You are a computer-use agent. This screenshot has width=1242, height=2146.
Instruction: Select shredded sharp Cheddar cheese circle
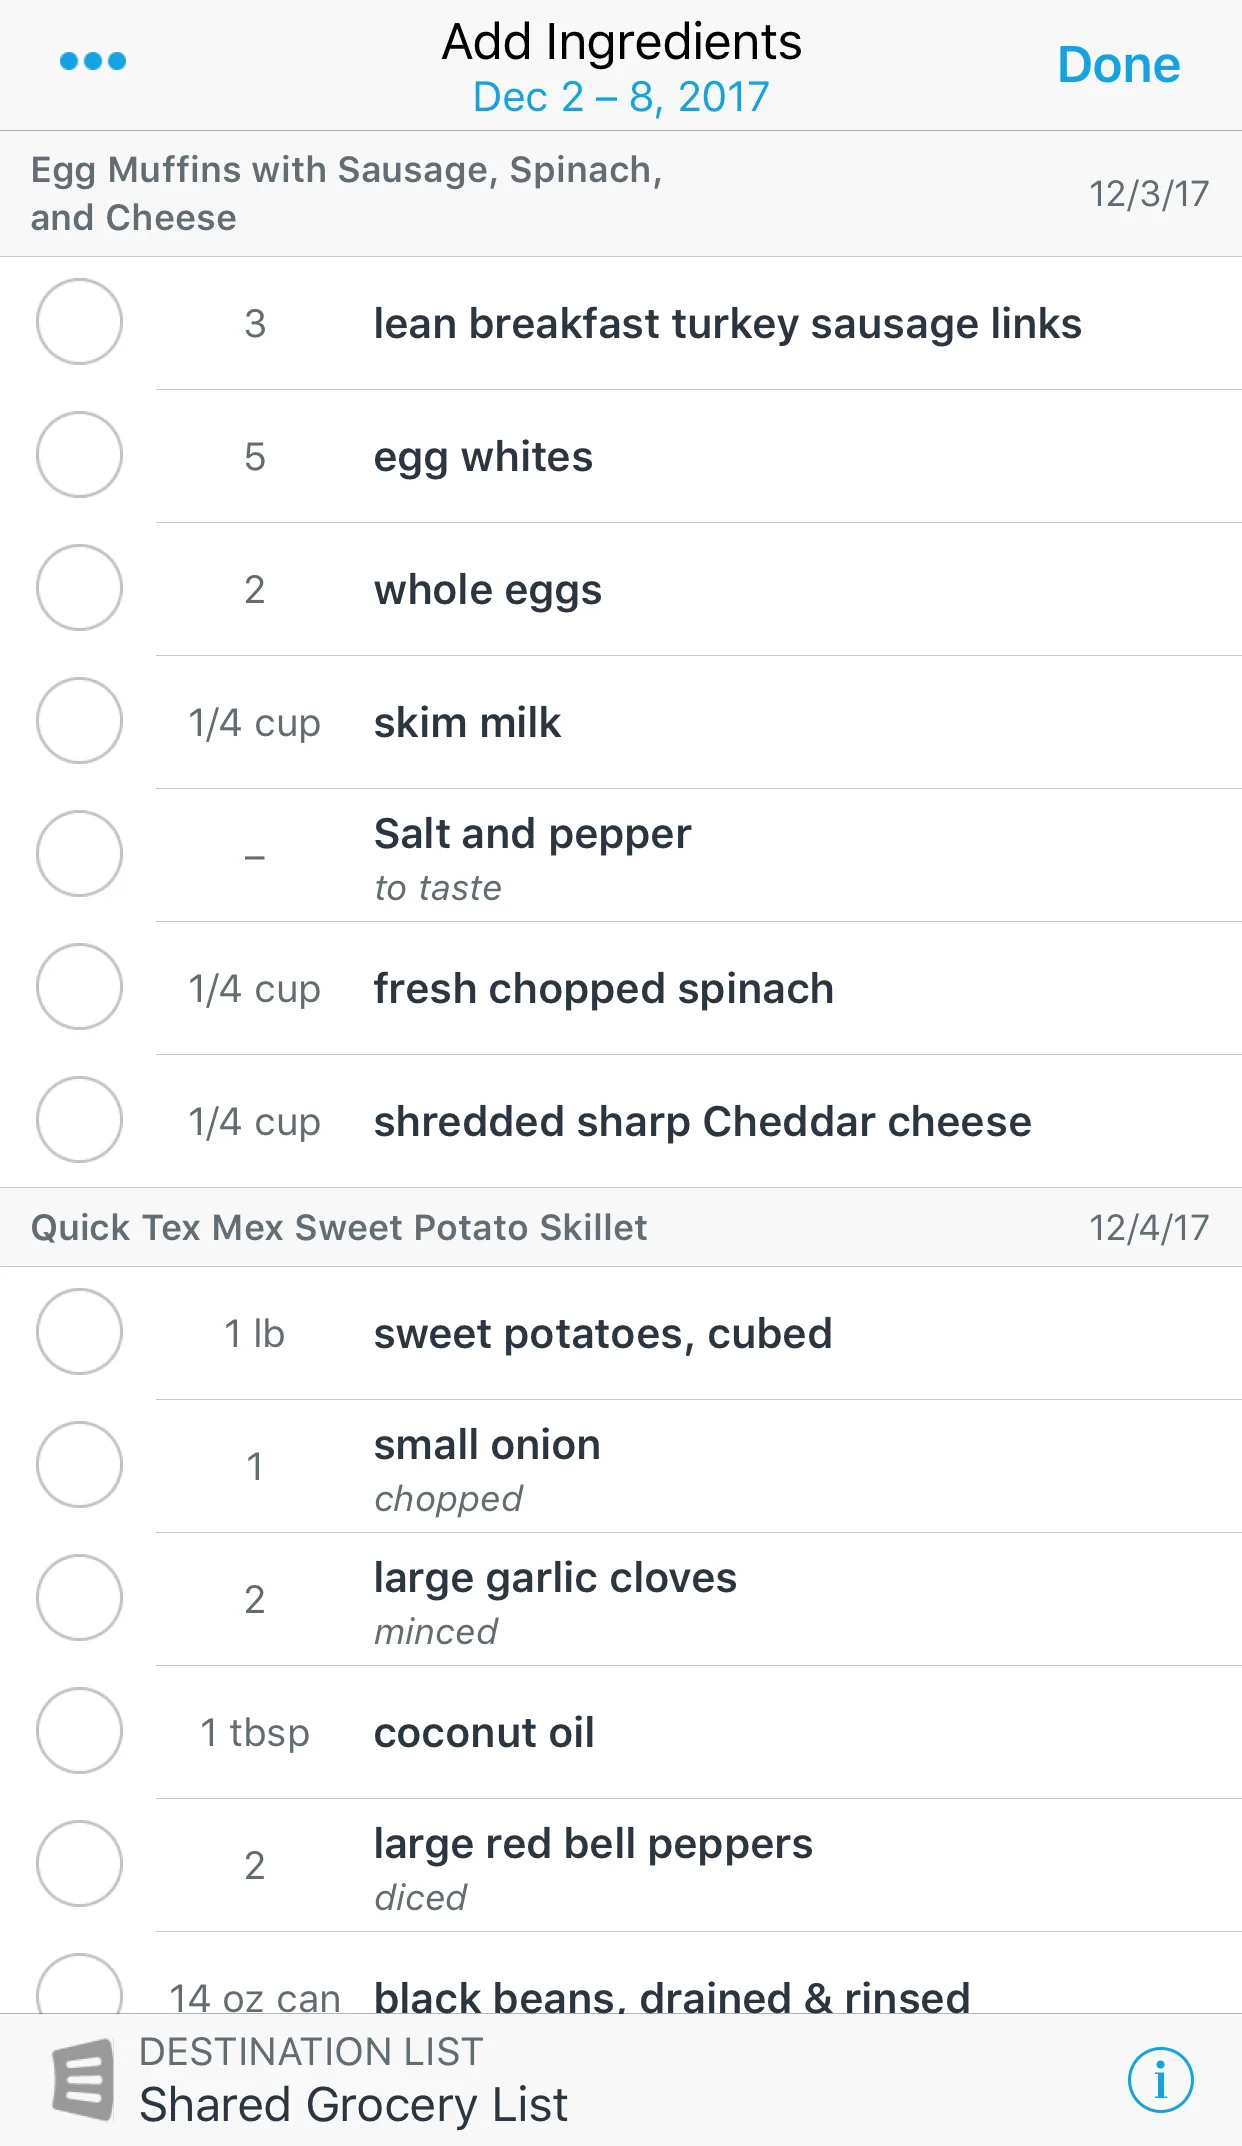click(79, 1120)
